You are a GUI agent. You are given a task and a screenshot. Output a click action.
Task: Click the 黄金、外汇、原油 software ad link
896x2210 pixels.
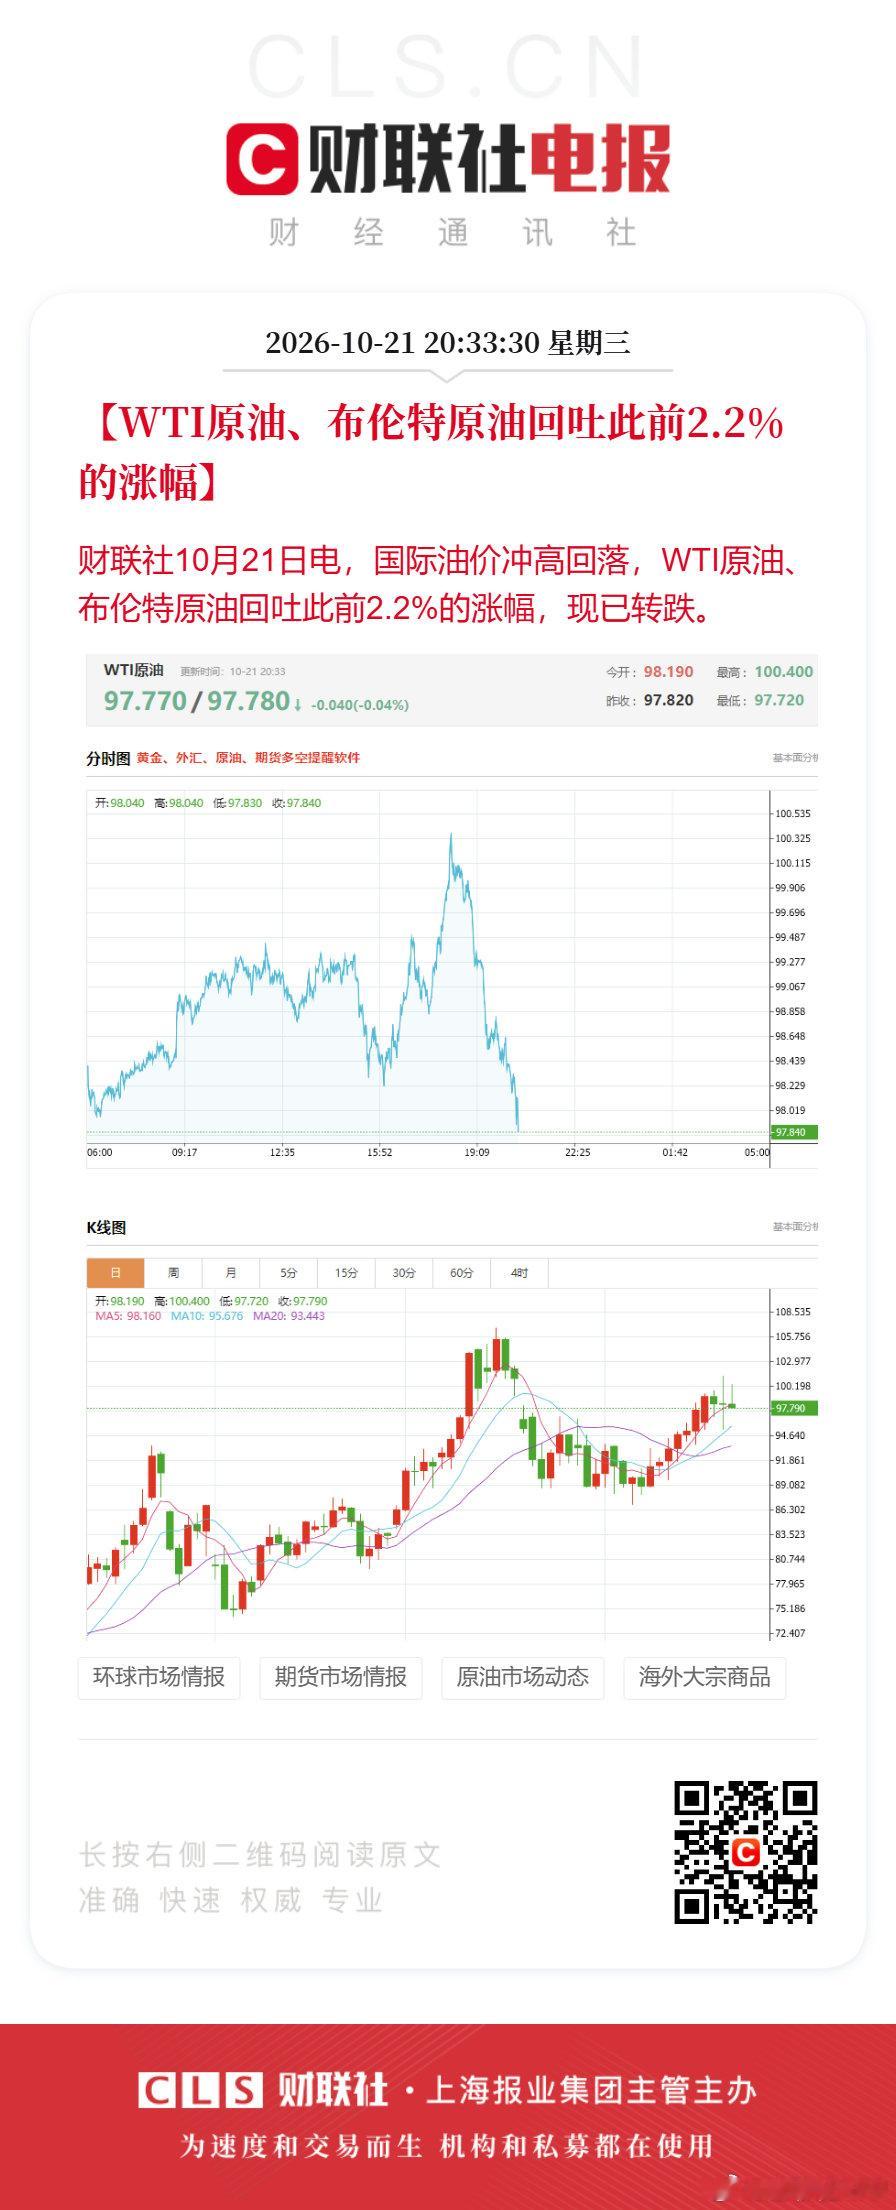[x=248, y=758]
